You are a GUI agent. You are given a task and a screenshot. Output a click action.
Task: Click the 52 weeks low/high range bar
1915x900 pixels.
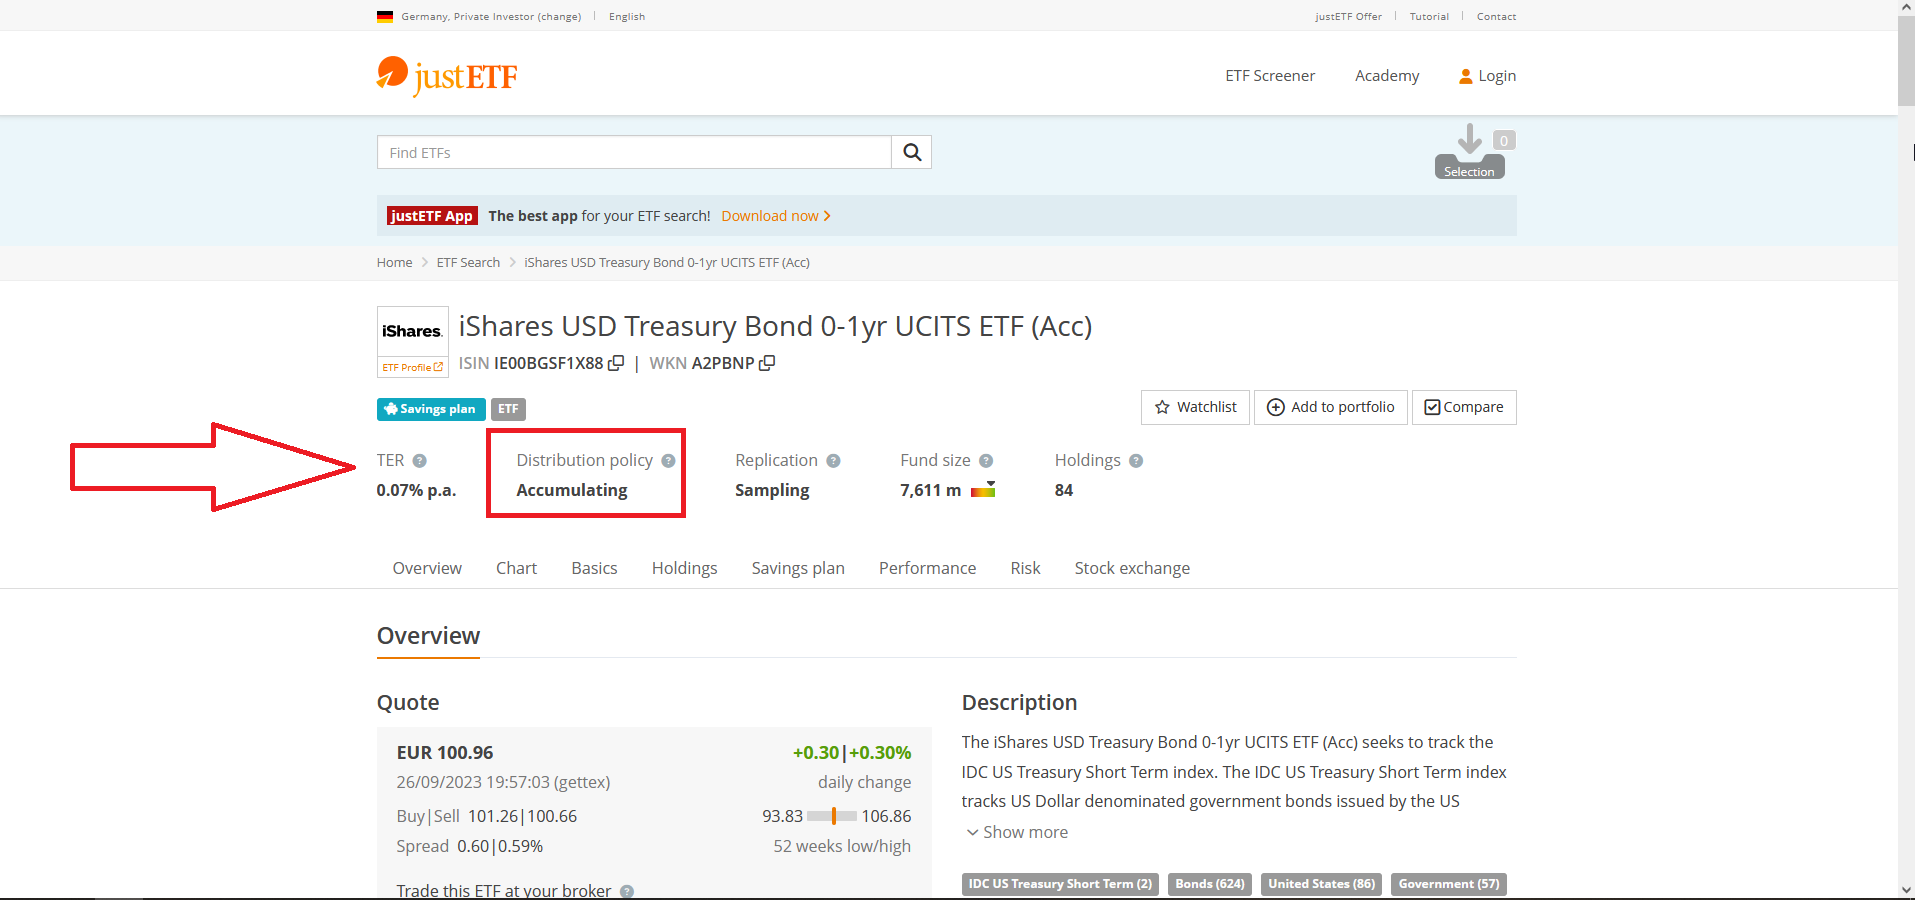coord(832,816)
